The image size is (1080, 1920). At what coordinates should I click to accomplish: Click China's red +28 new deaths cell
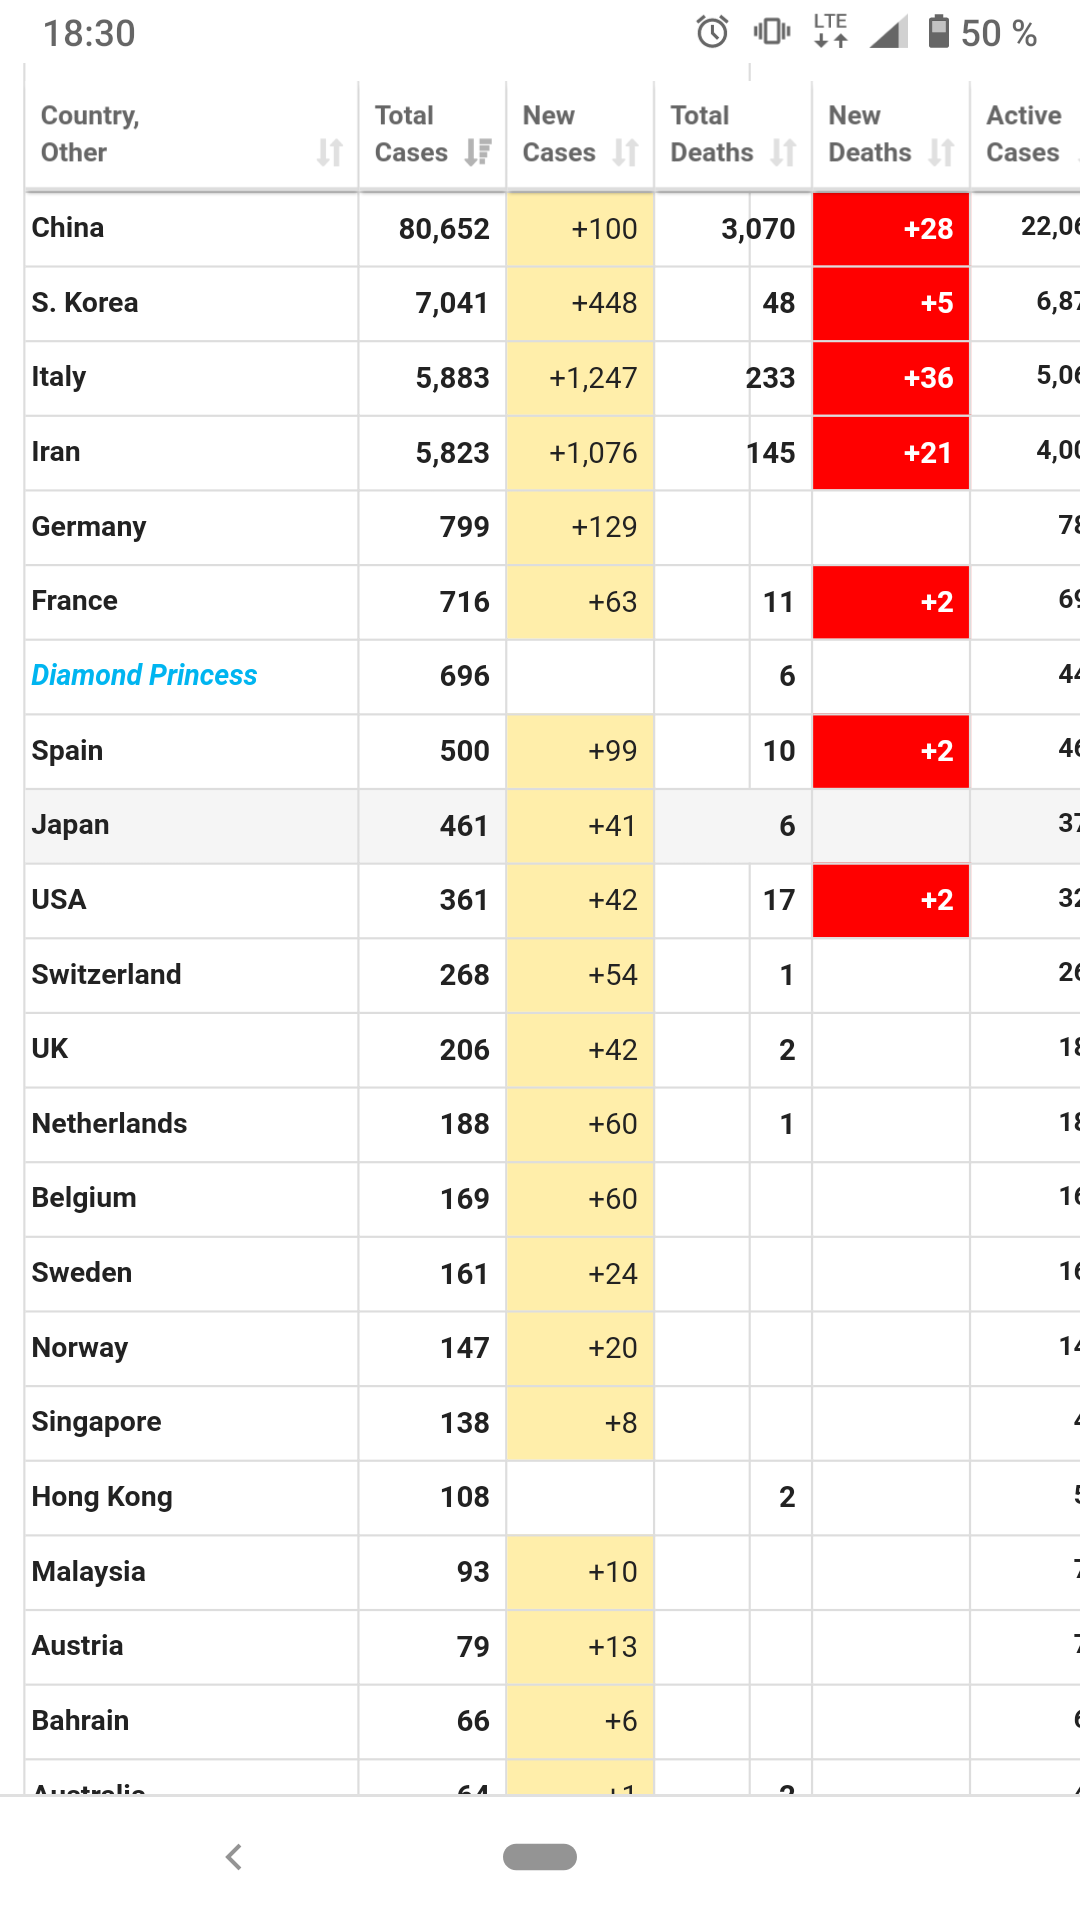pyautogui.click(x=890, y=229)
